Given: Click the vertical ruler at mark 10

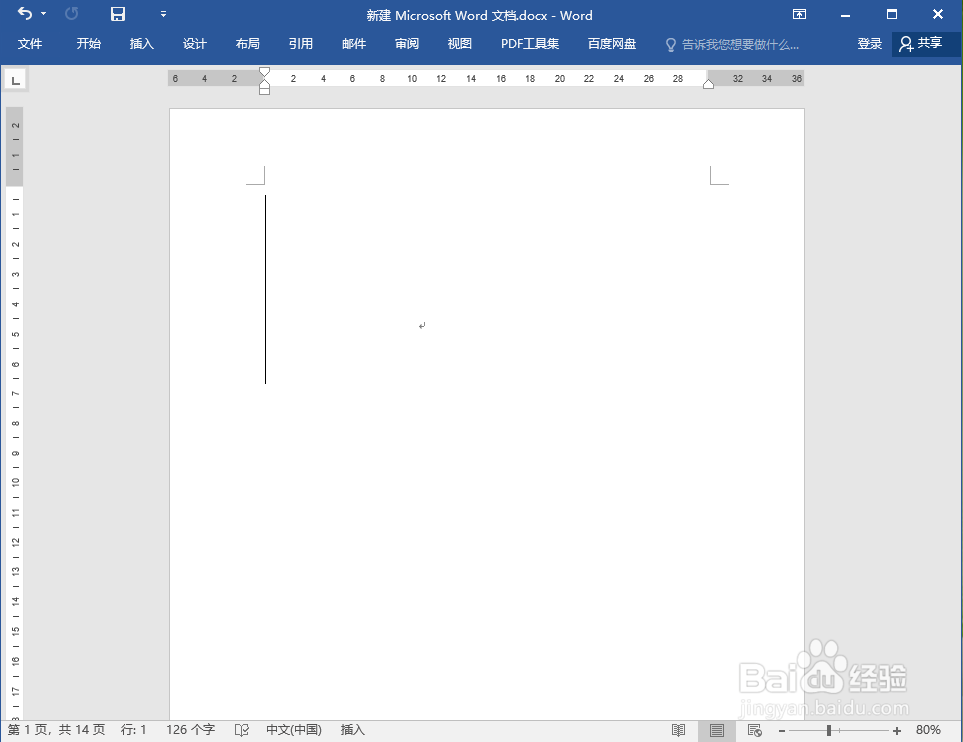Looking at the screenshot, I should click(15, 482).
